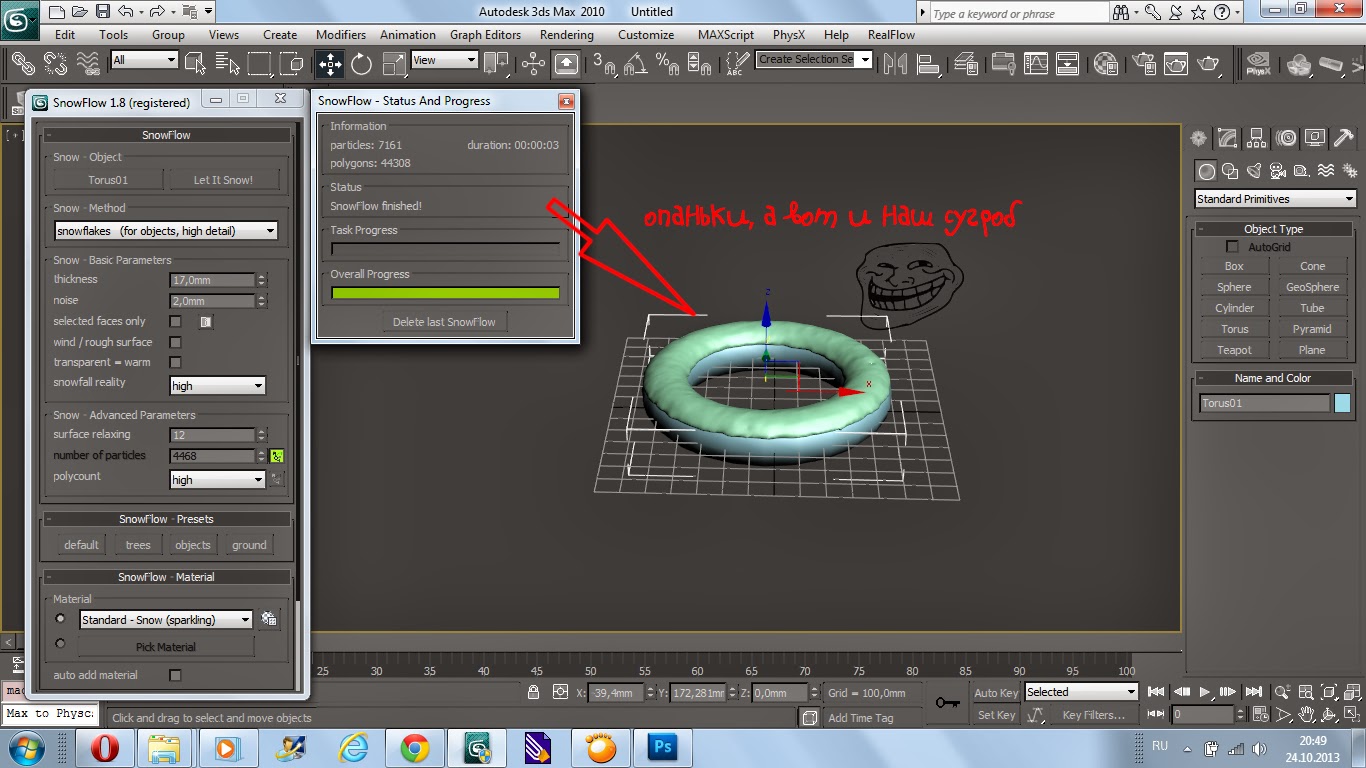This screenshot has width=1366, height=768.
Task: Activate the Select and Move tool
Action: pos(329,64)
